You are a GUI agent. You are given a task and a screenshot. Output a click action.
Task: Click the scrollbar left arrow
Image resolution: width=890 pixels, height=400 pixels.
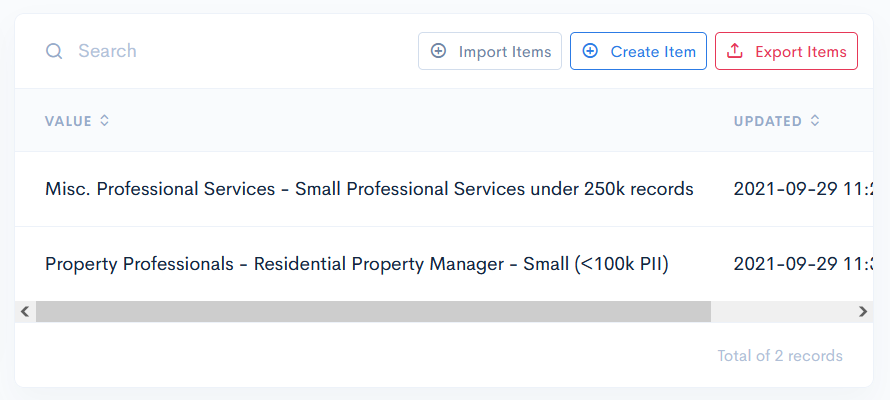click(x=25, y=312)
